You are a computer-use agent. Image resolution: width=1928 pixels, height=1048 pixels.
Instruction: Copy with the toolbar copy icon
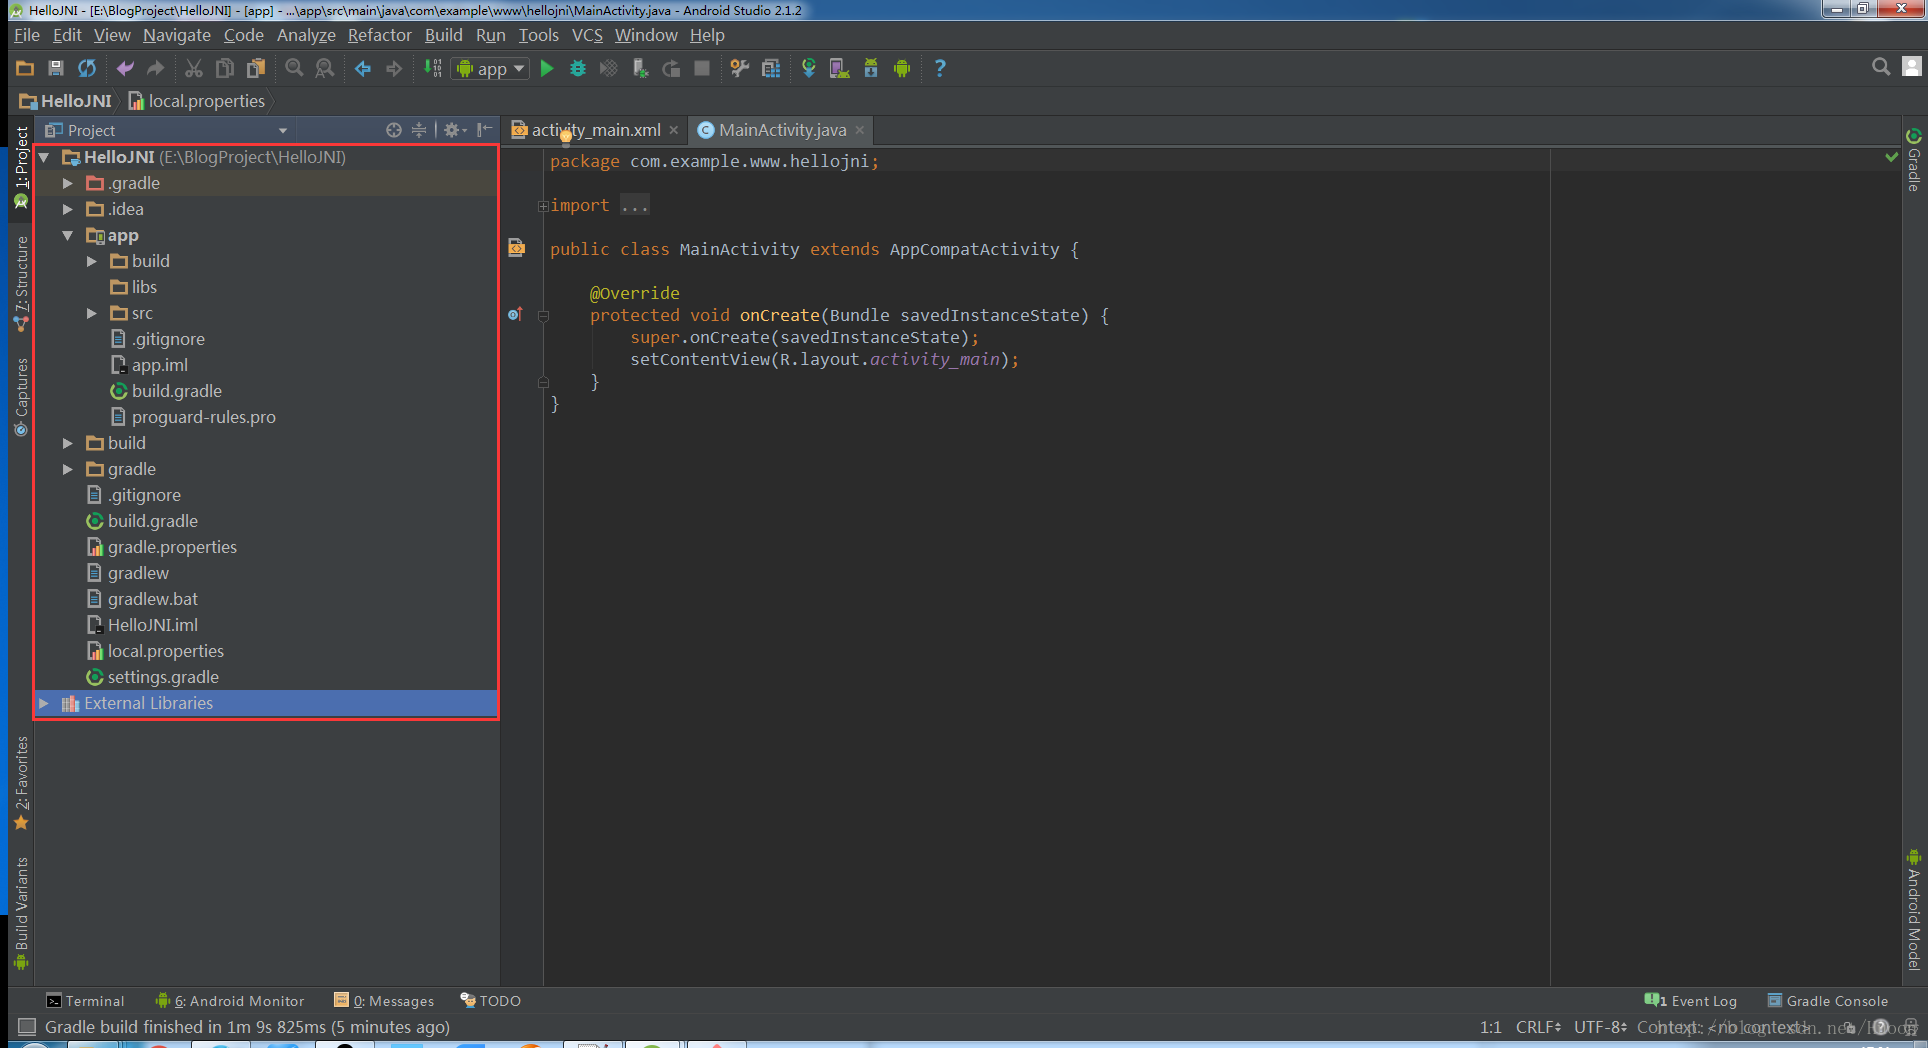click(x=225, y=68)
